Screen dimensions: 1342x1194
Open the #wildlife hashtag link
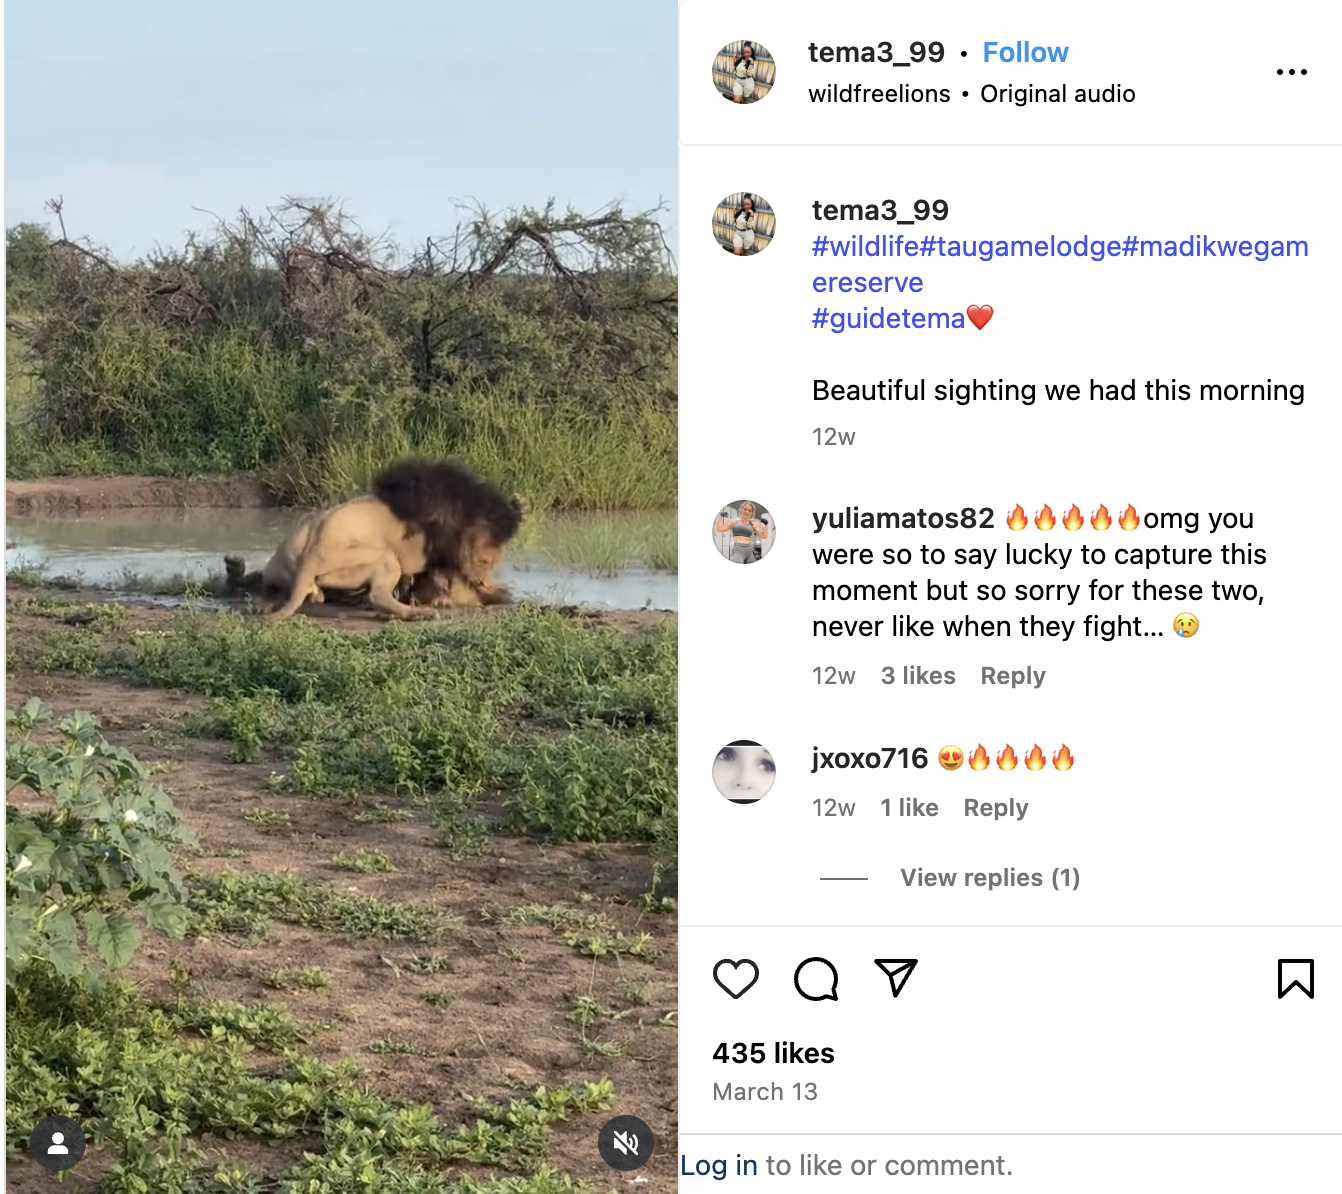point(865,247)
